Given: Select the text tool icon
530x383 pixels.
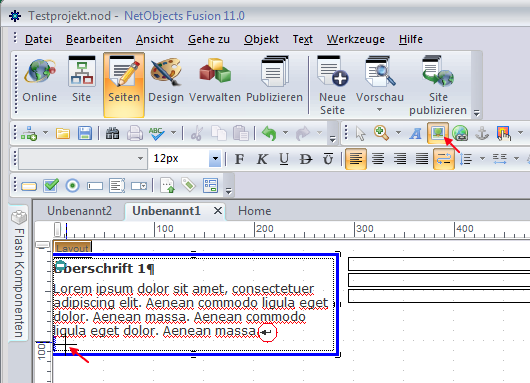Looking at the screenshot, I should (415, 134).
